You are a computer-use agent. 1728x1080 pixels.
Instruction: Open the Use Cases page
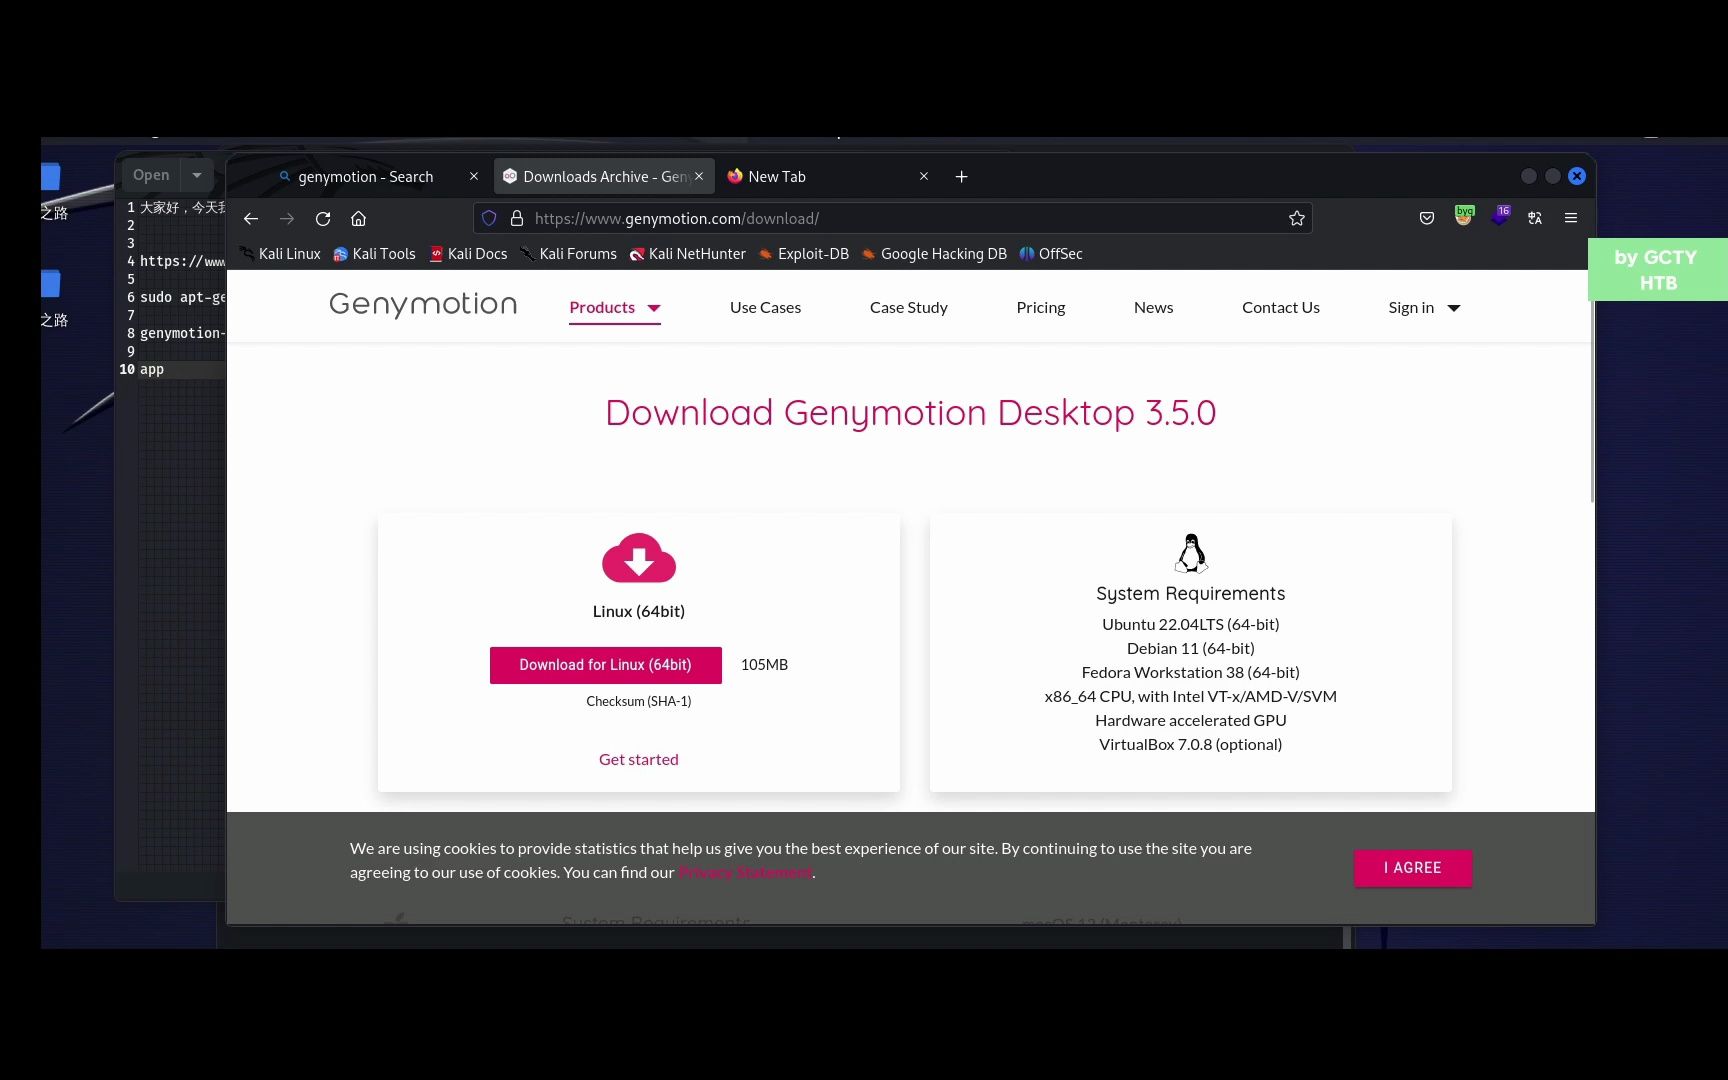[765, 308]
